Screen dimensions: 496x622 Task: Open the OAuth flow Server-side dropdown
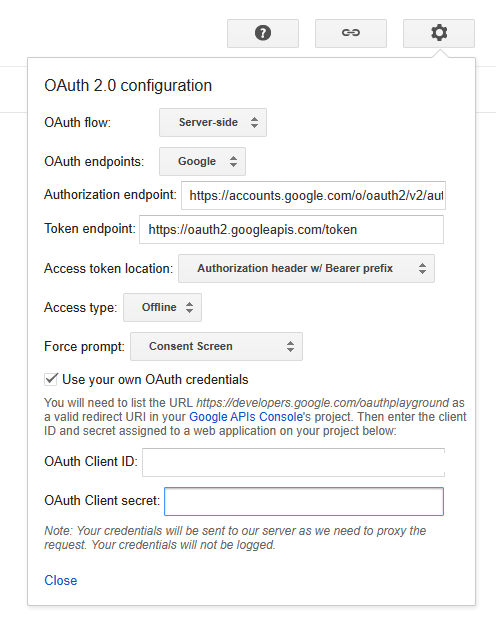click(213, 123)
